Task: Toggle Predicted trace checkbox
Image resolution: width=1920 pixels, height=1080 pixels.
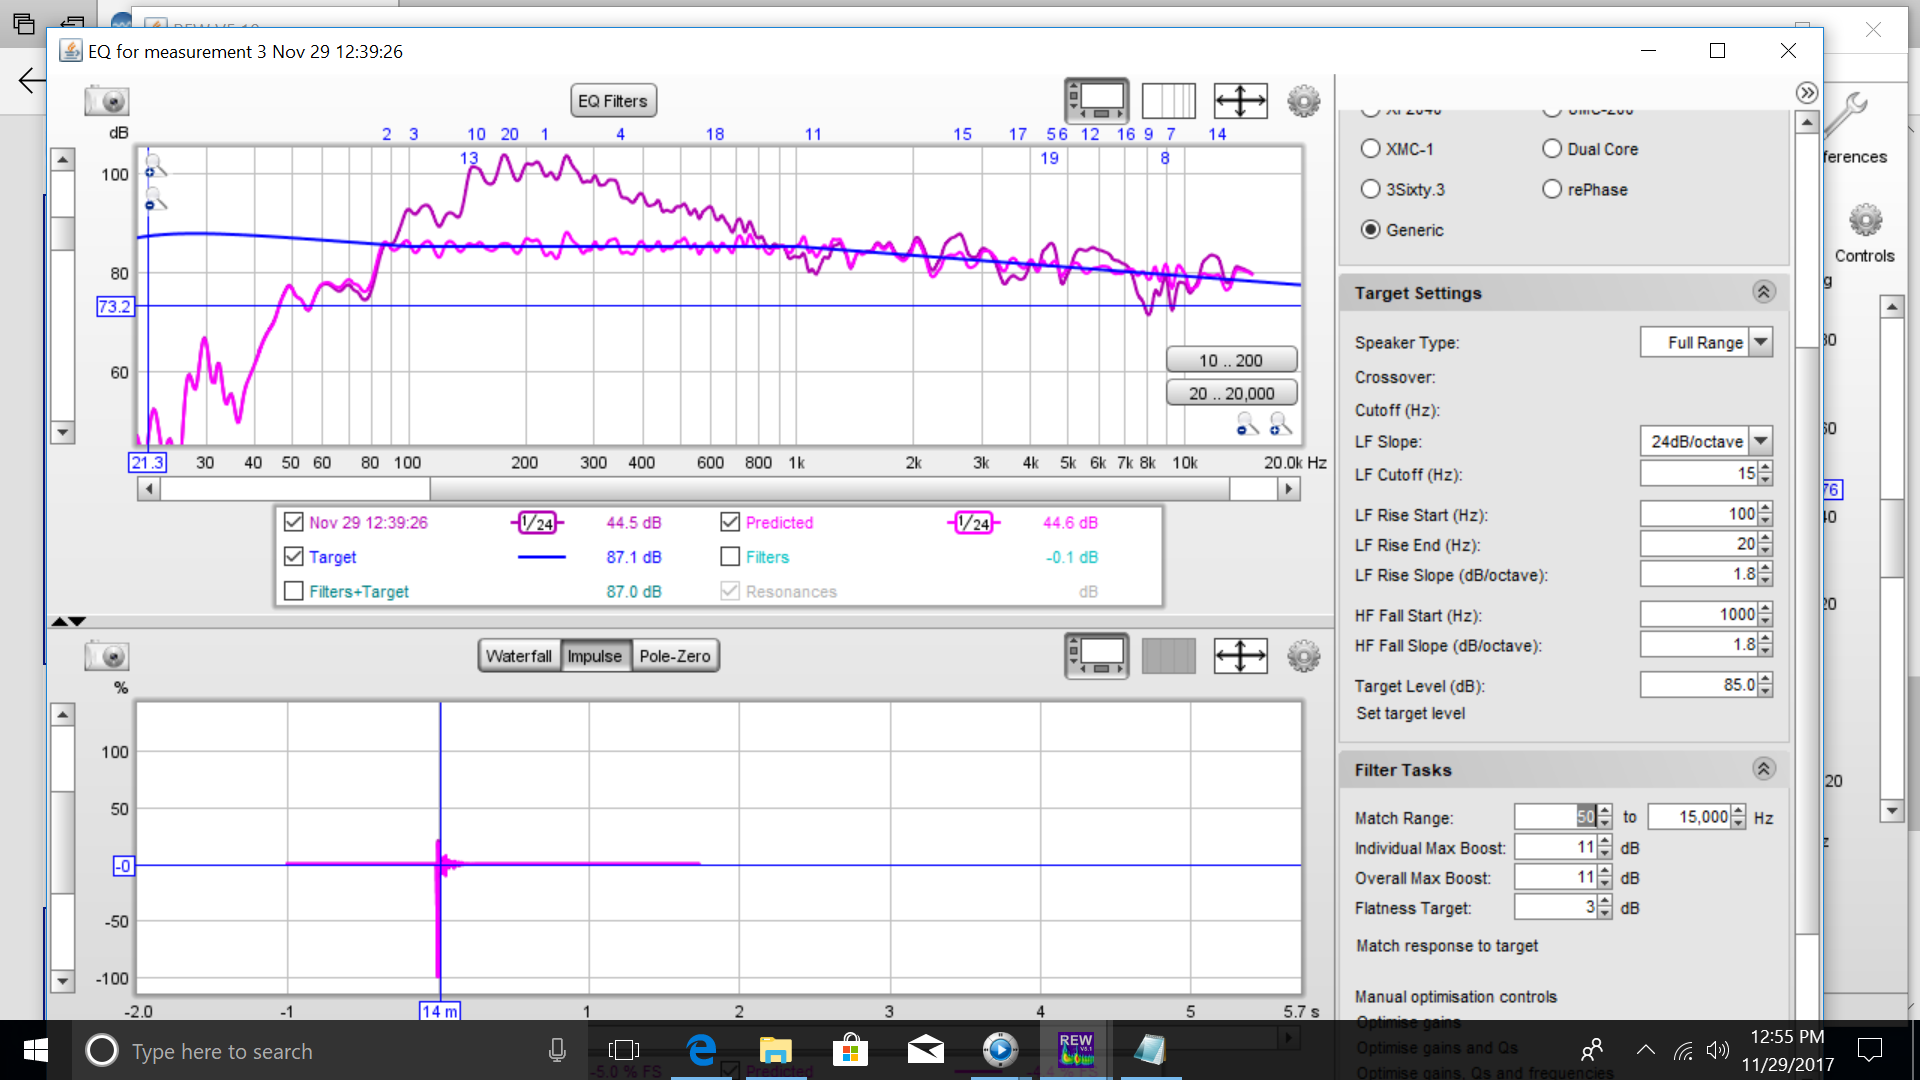Action: (x=730, y=522)
